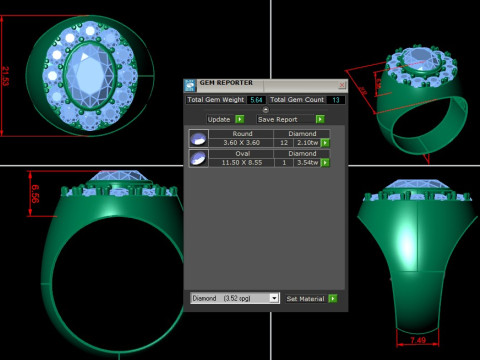Click the Total Gem Count label
The height and width of the screenshot is (360, 480).
pyautogui.click(x=297, y=100)
